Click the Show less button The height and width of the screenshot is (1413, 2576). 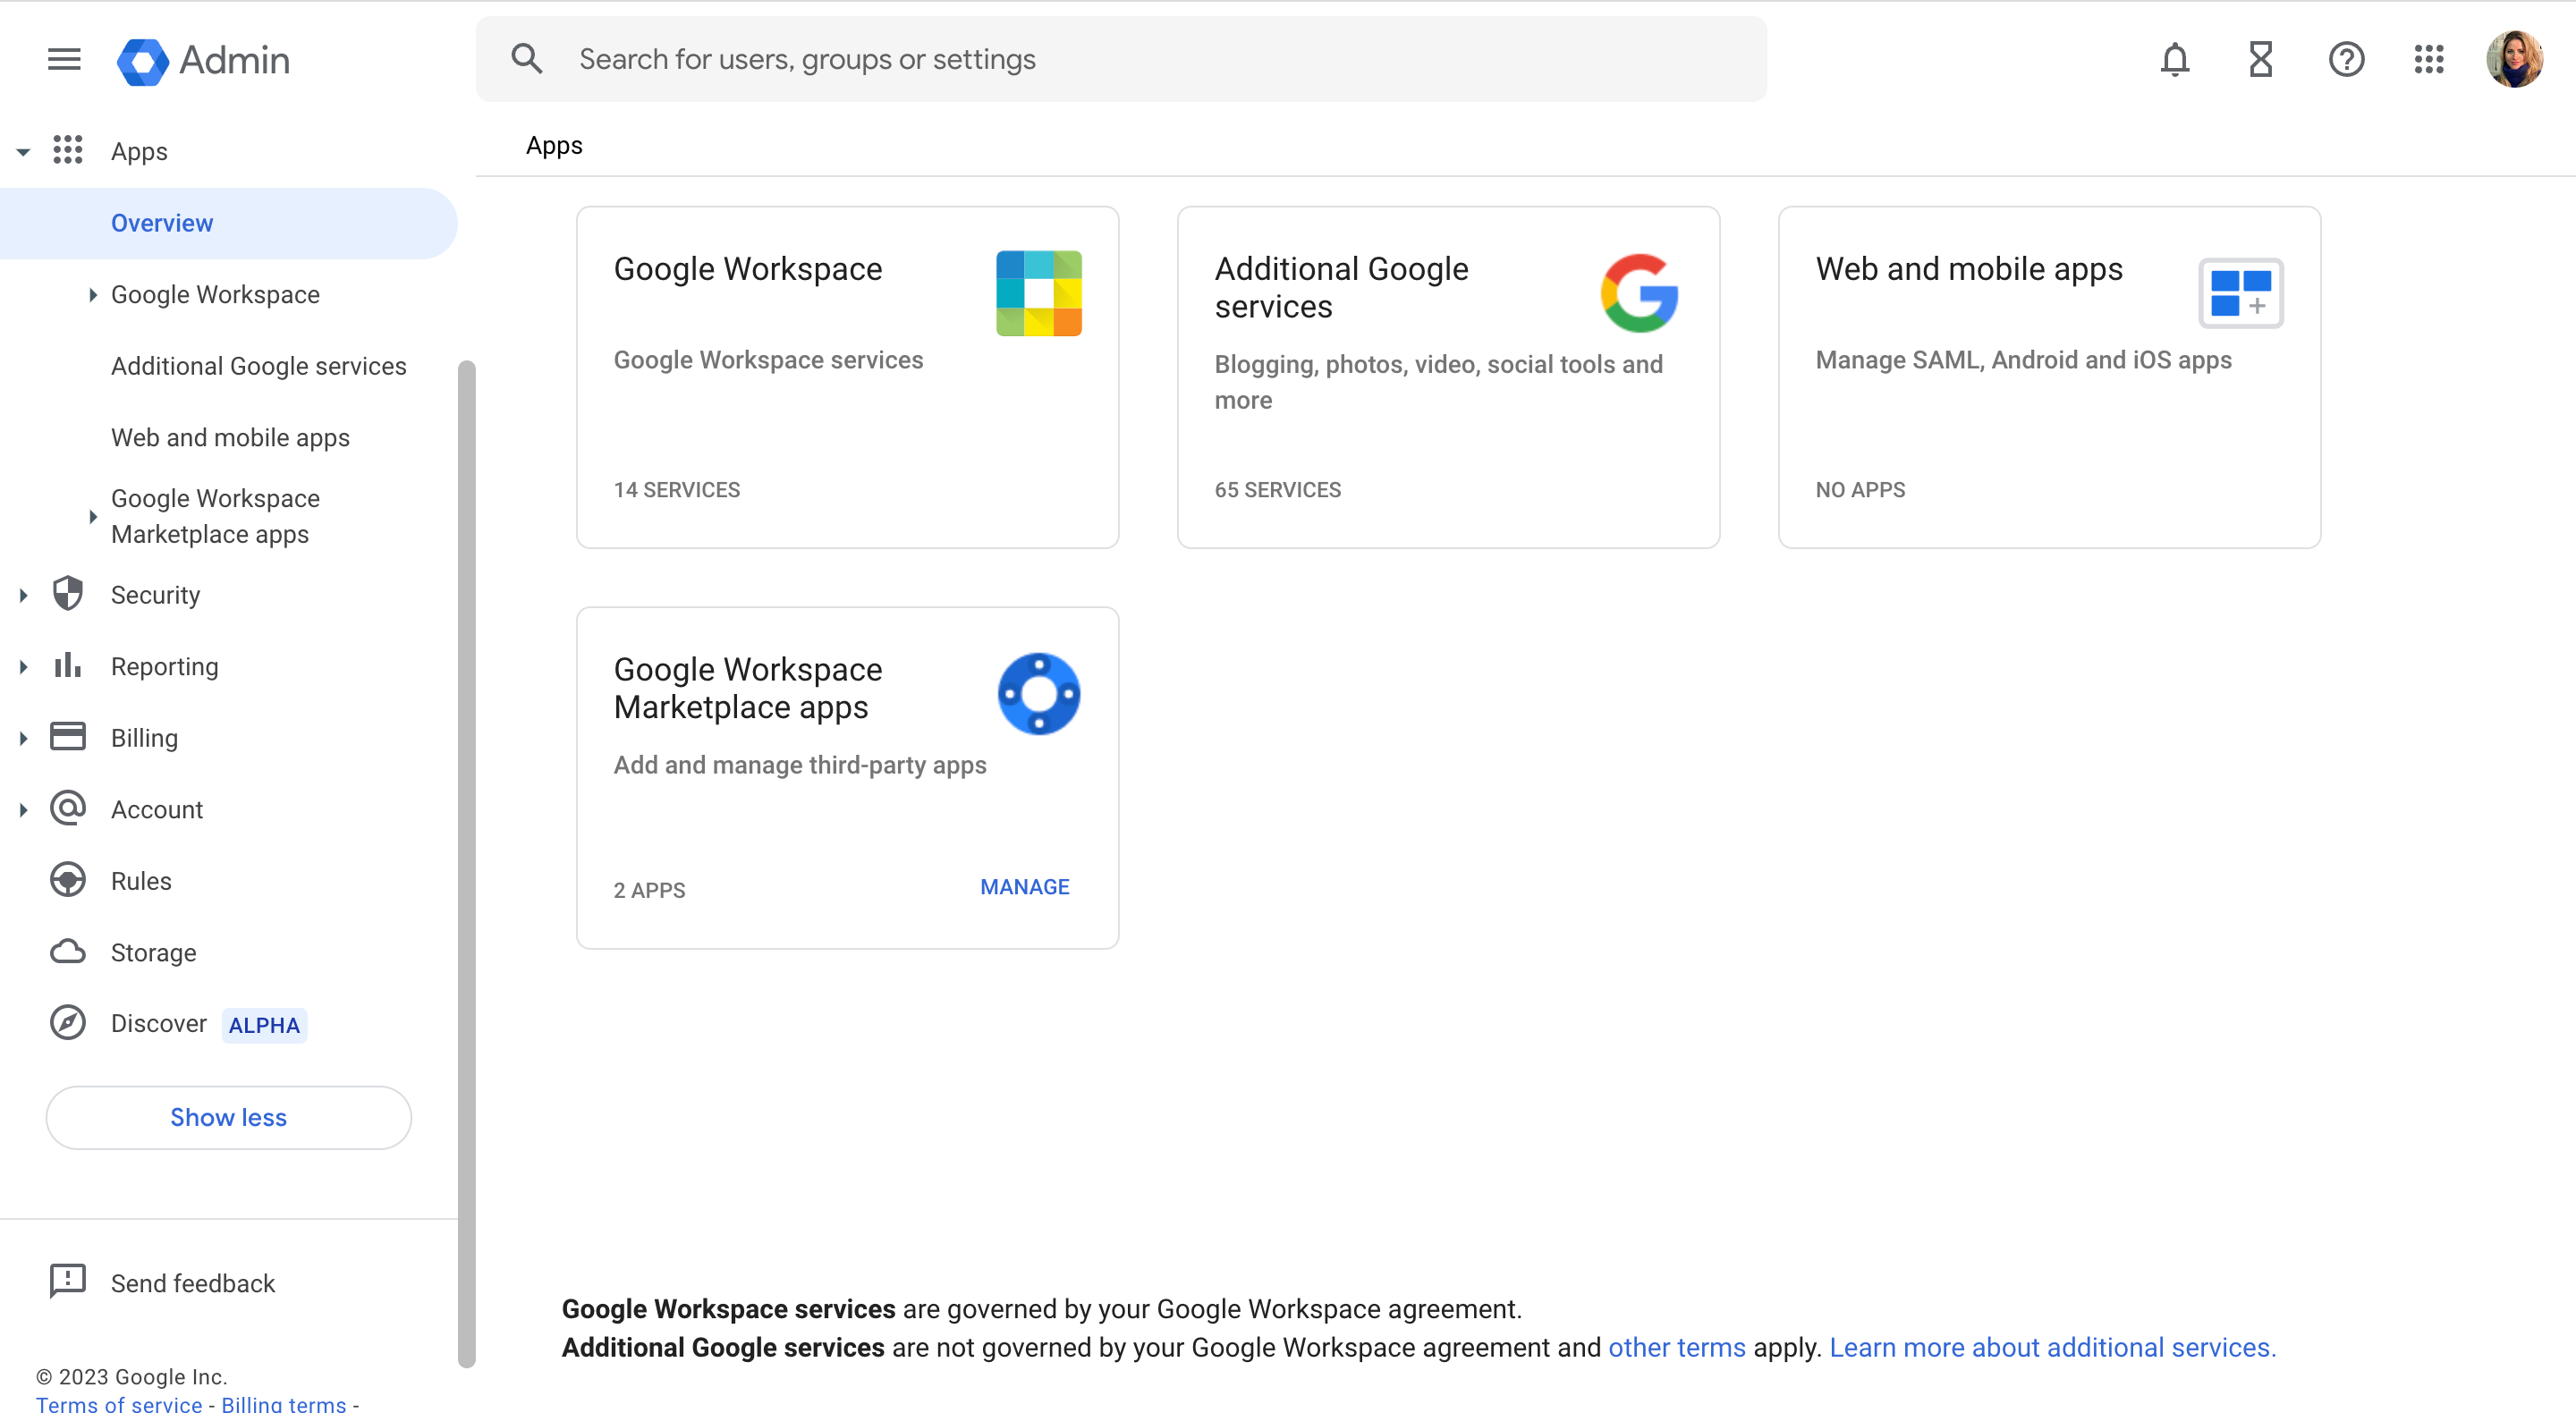tap(227, 1117)
